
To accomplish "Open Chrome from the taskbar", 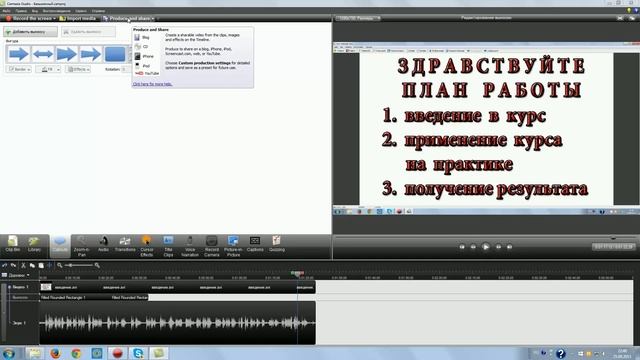I will tap(76, 353).
